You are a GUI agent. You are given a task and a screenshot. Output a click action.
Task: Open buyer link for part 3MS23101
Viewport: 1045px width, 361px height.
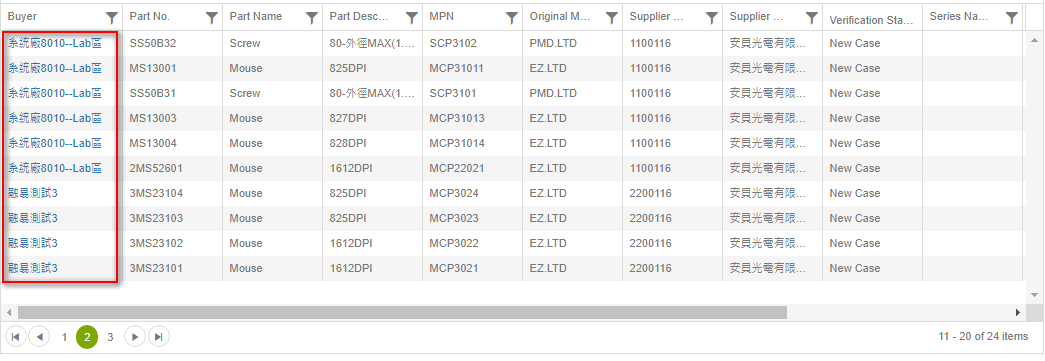coord(33,268)
